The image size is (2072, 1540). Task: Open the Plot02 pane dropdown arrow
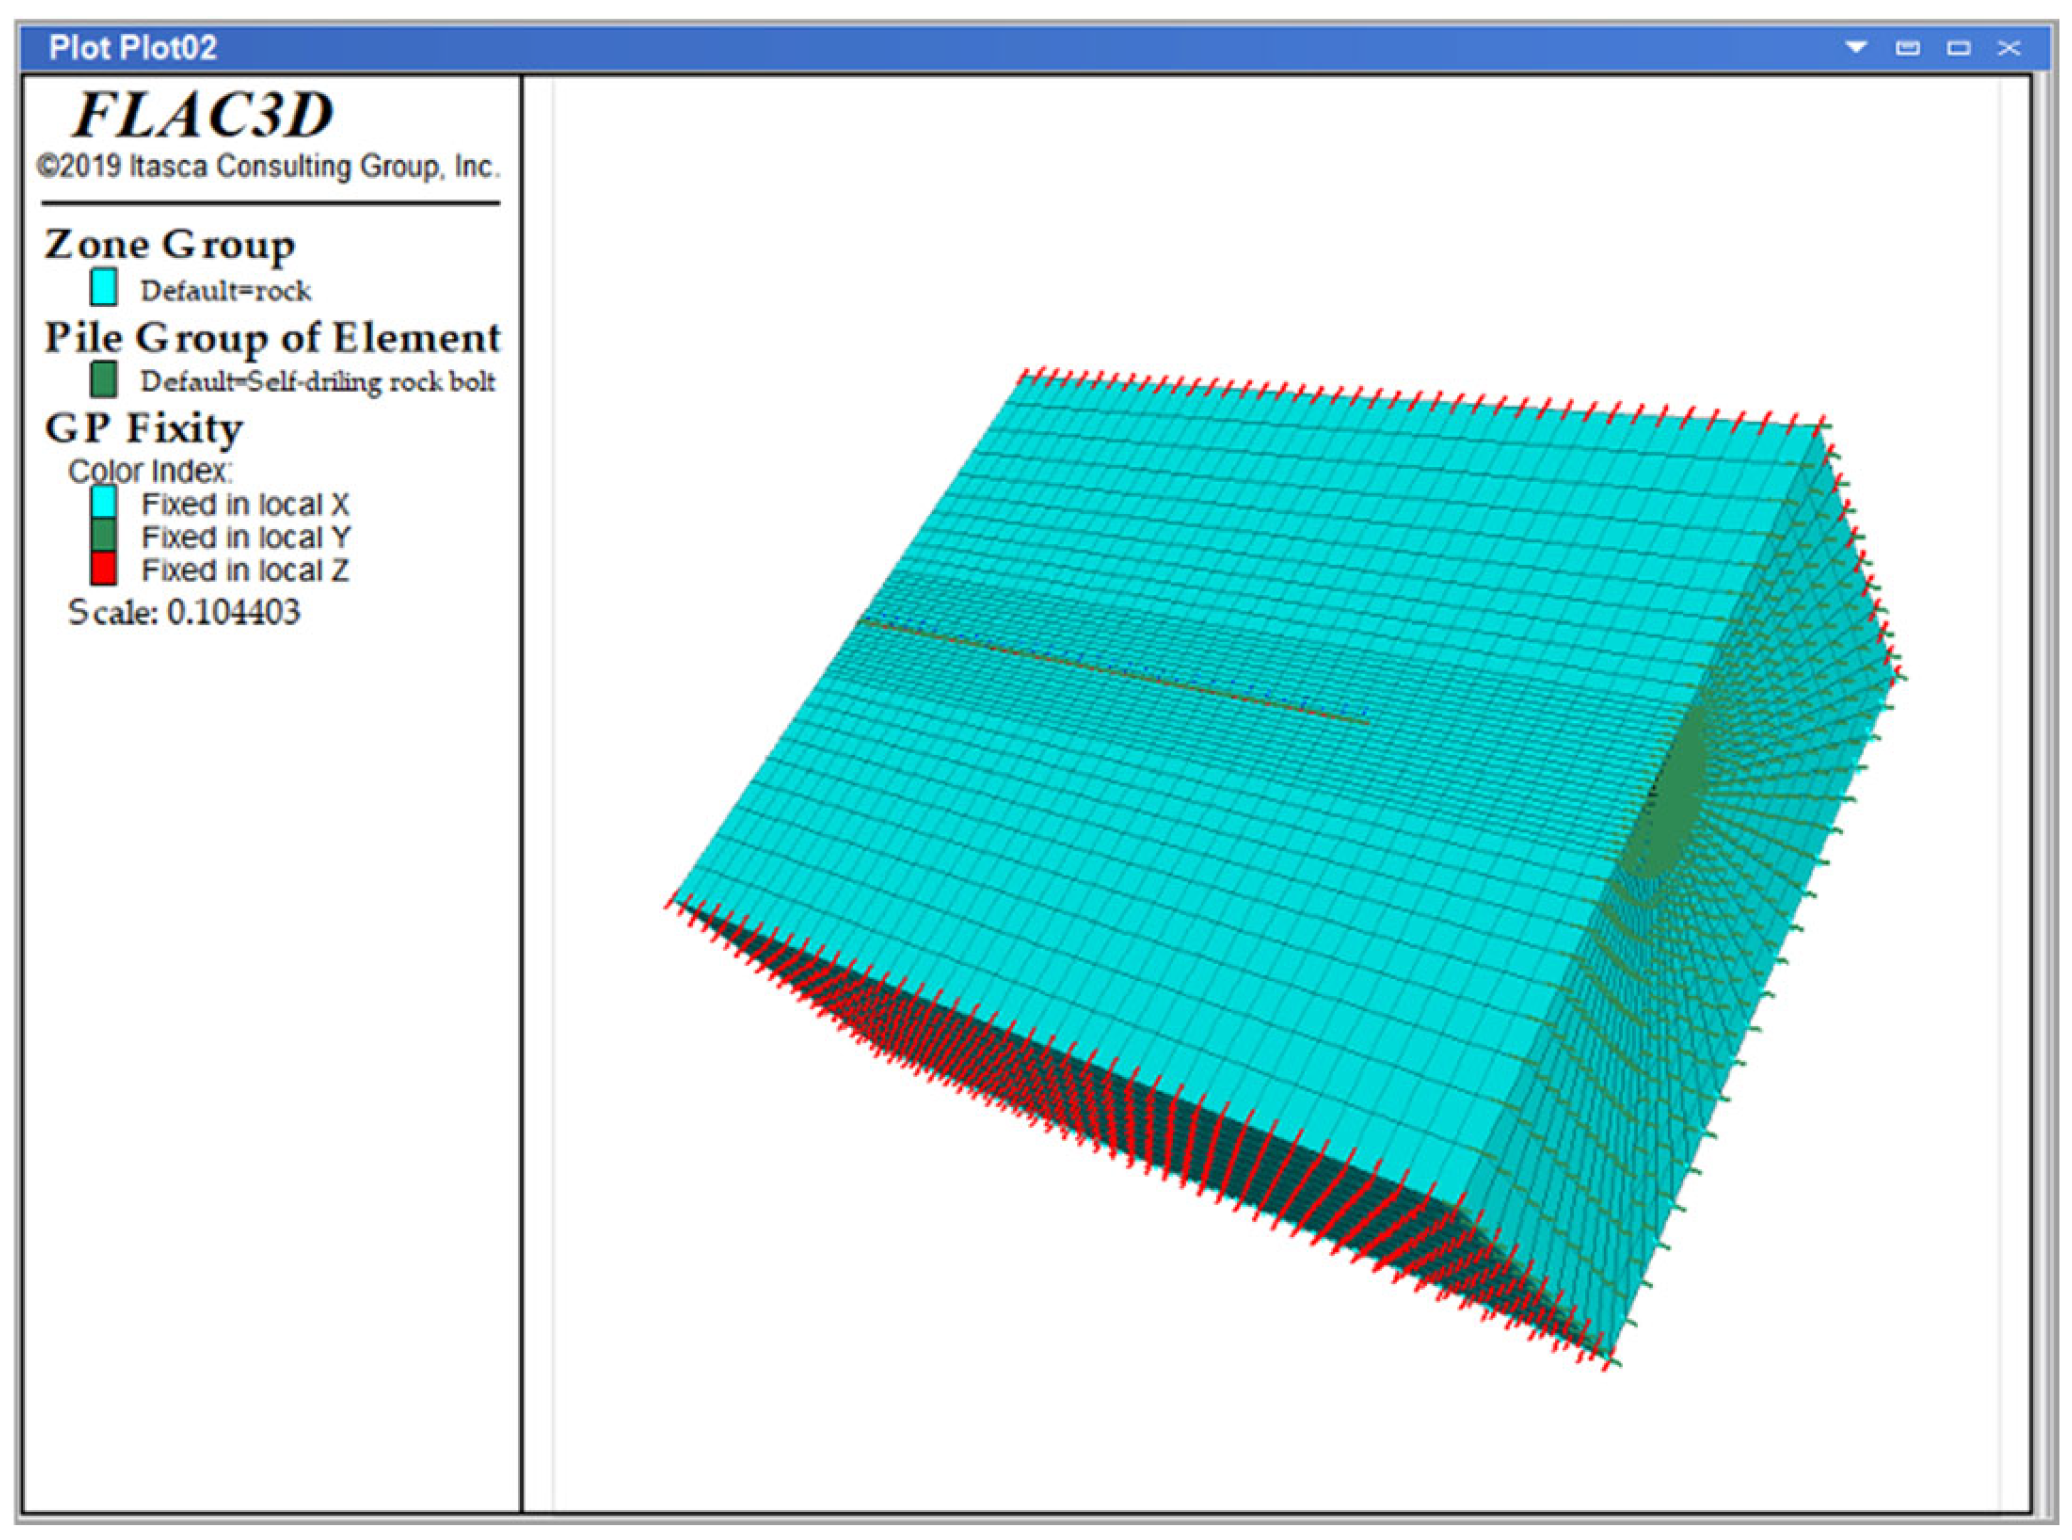coord(1855,47)
